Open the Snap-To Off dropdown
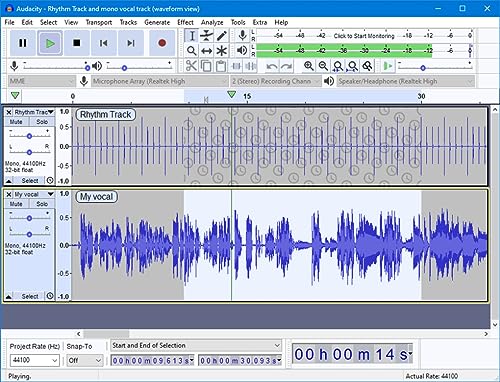The height and width of the screenshot is (382, 500). pyautogui.click(x=85, y=360)
